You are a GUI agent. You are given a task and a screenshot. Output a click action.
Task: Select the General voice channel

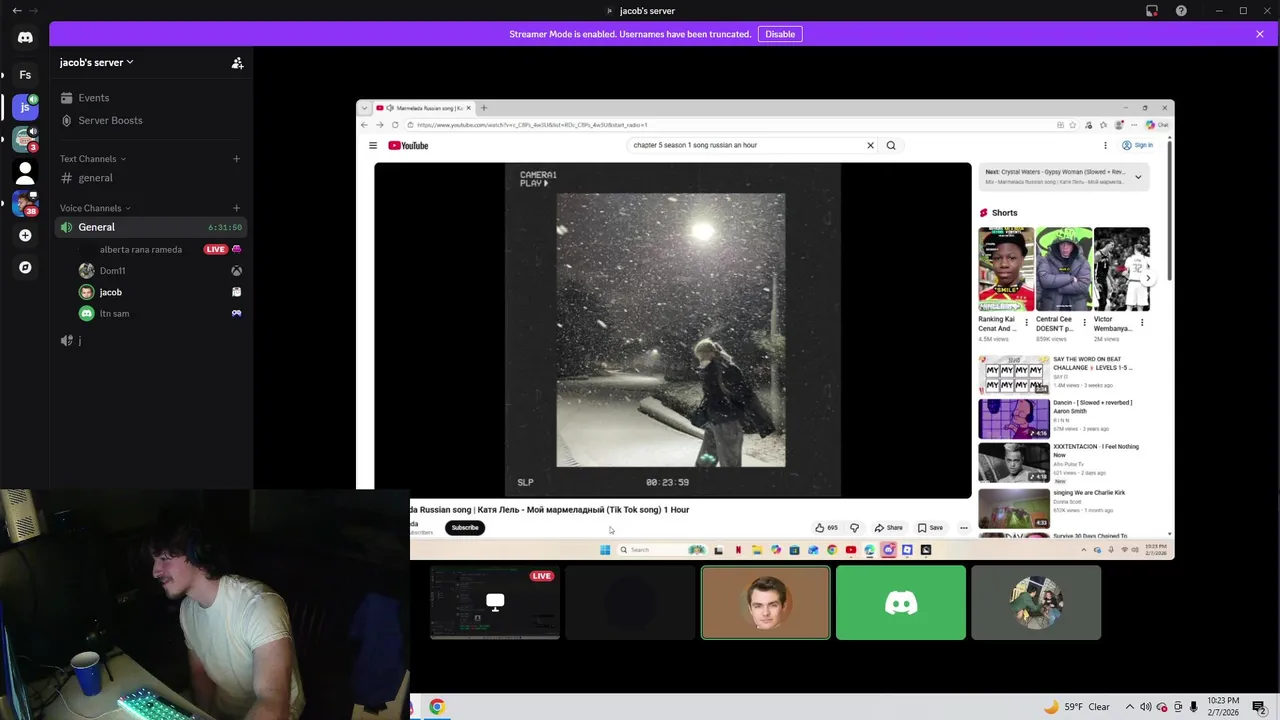[x=150, y=227]
